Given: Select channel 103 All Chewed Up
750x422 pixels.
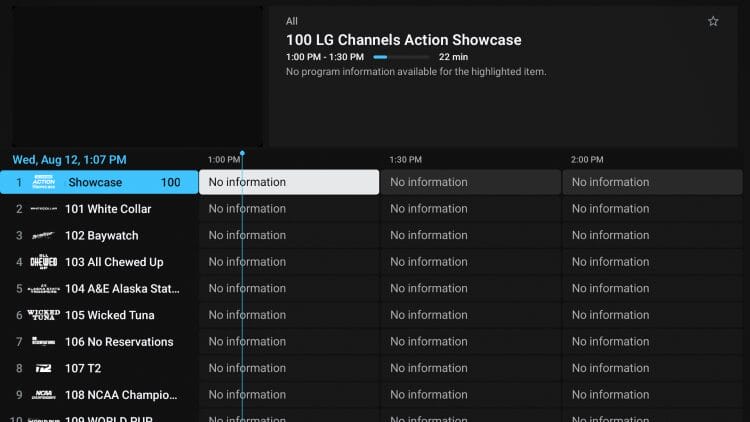Looking at the screenshot, I should pyautogui.click(x=99, y=262).
